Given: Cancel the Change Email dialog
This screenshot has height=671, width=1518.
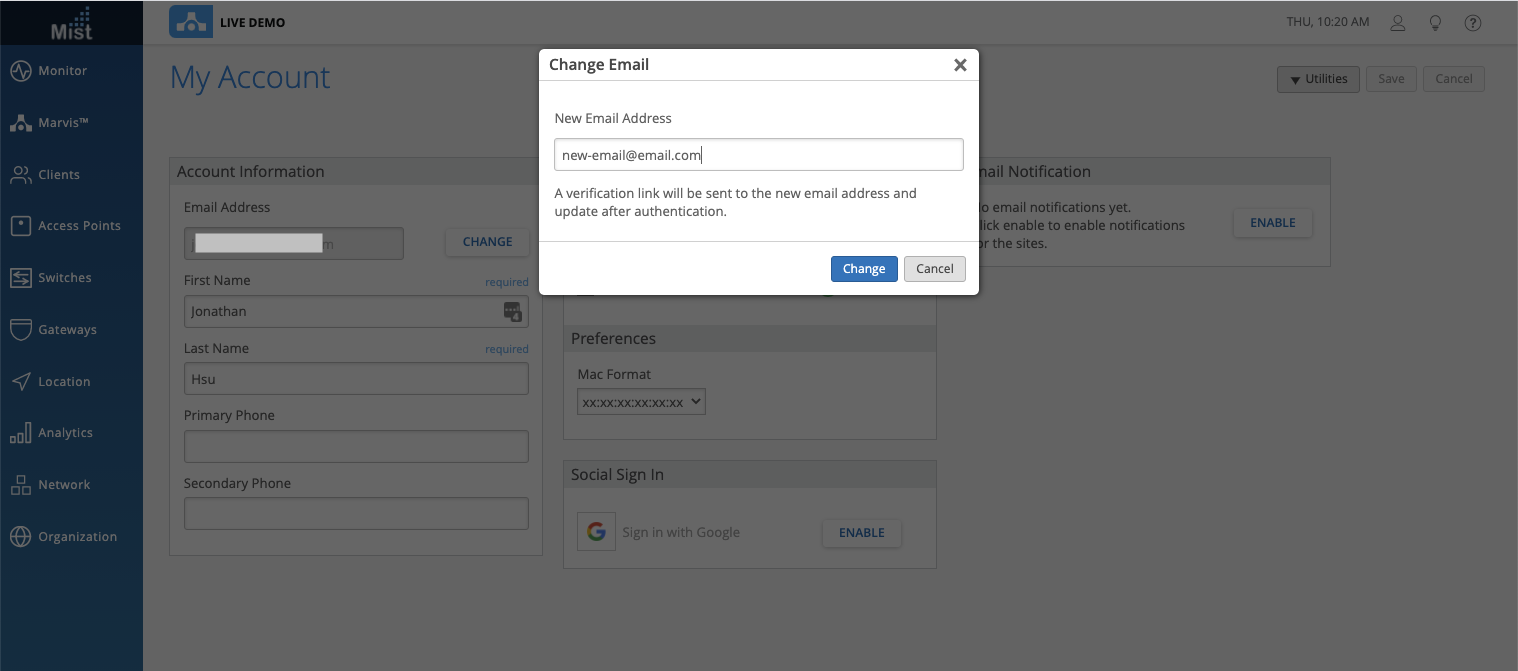Looking at the screenshot, I should tap(934, 269).
